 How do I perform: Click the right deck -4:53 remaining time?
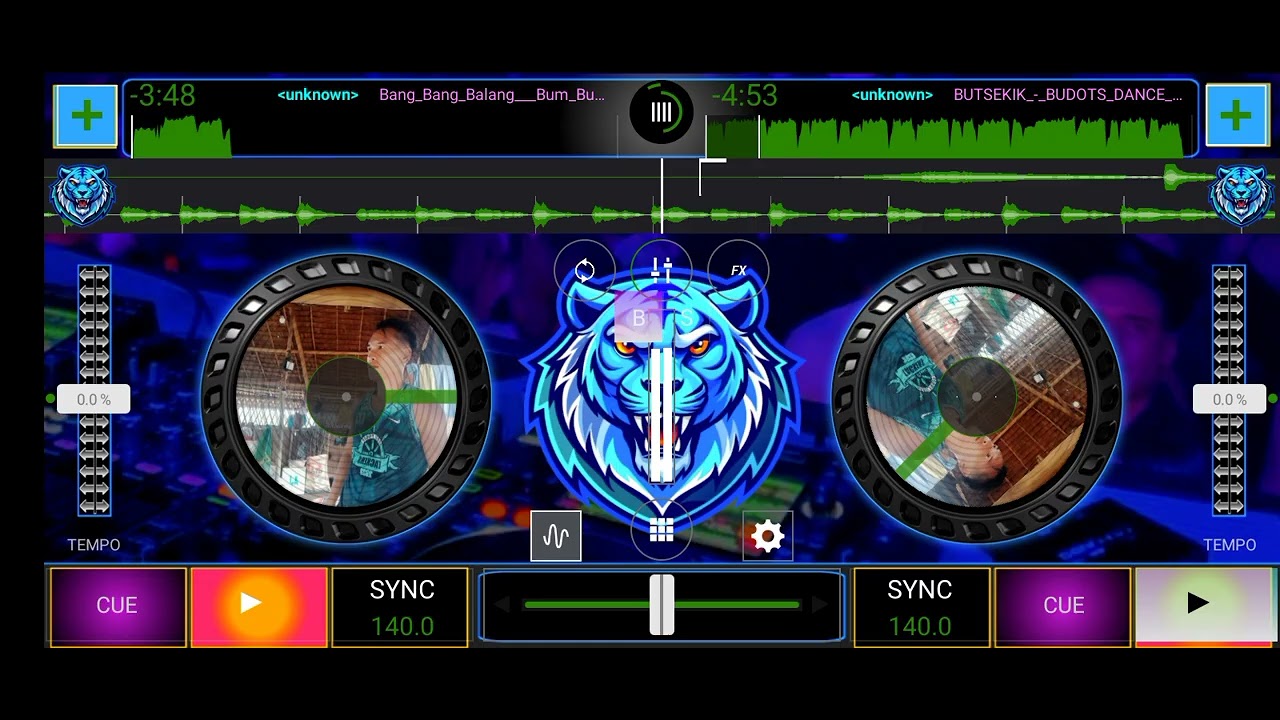pos(744,96)
